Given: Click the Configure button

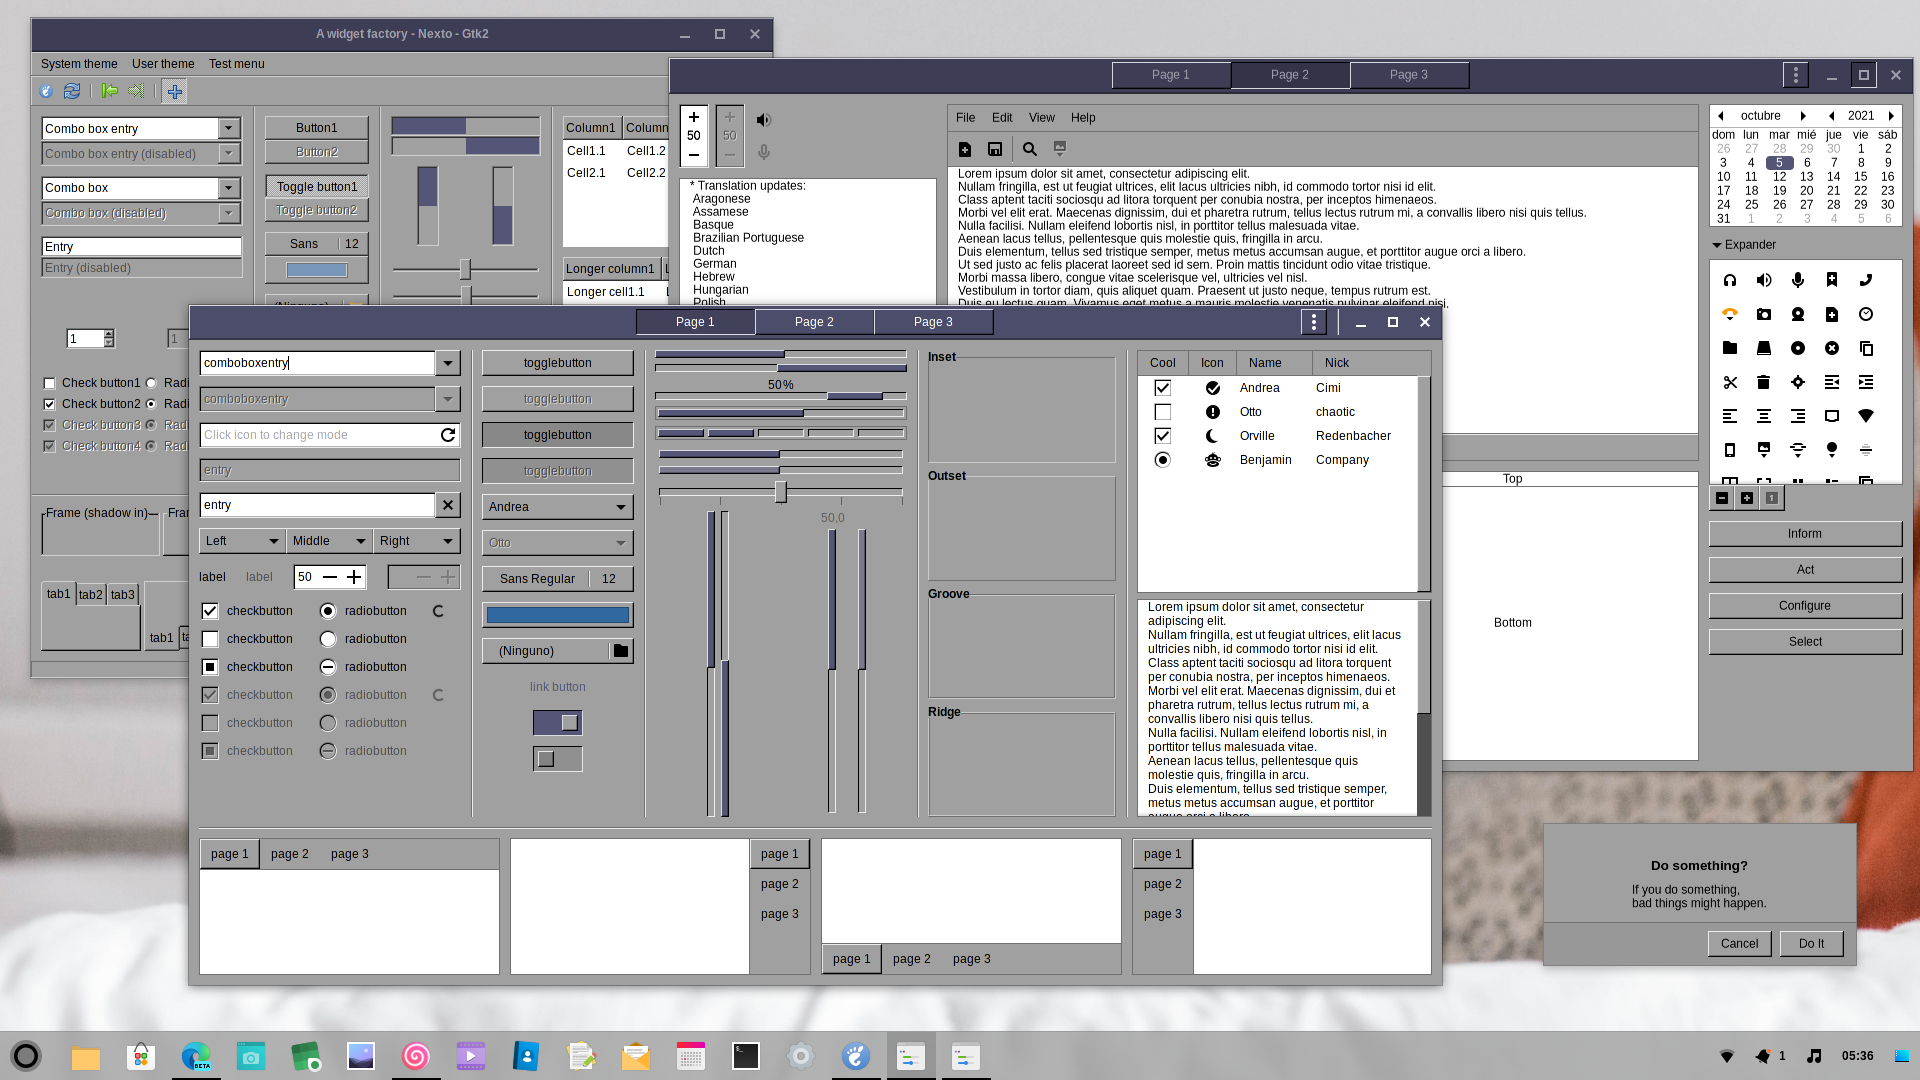Looking at the screenshot, I should pos(1805,606).
